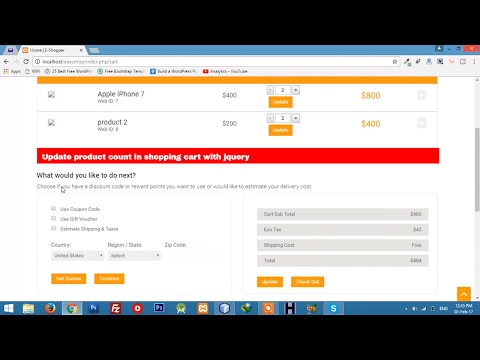Open the first Photoshop taskbar icon
The height and width of the screenshot is (360, 480).
tap(94, 308)
